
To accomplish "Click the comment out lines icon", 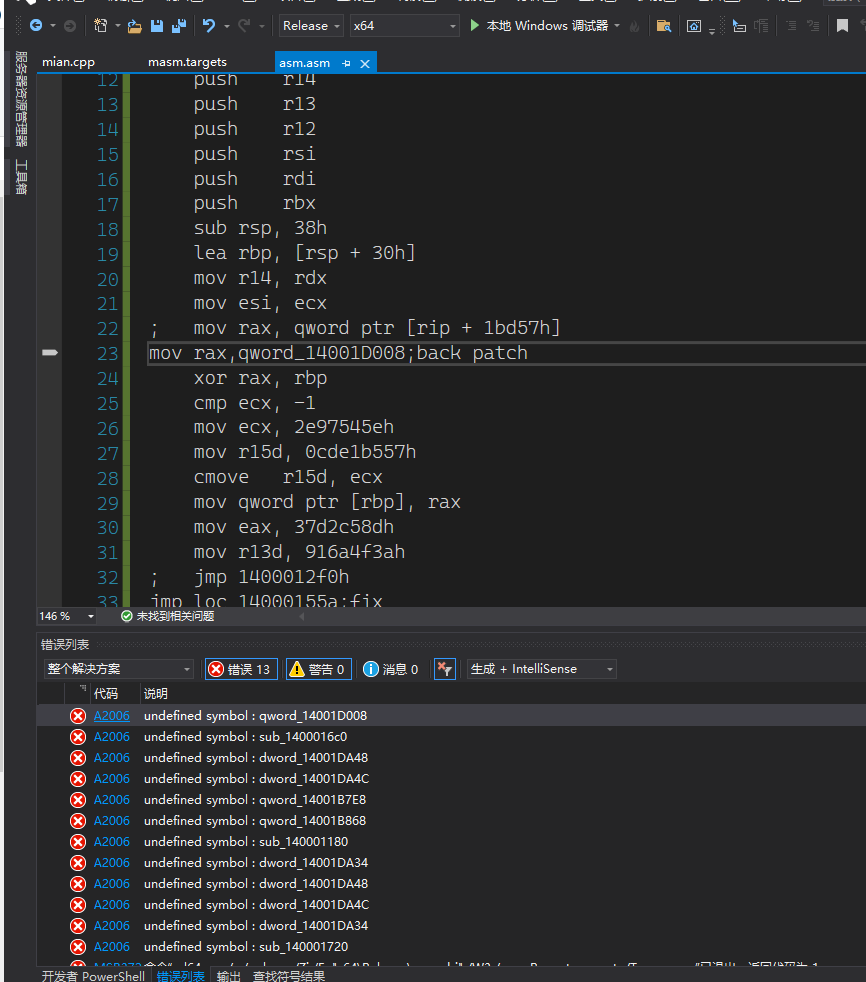I will 791,26.
